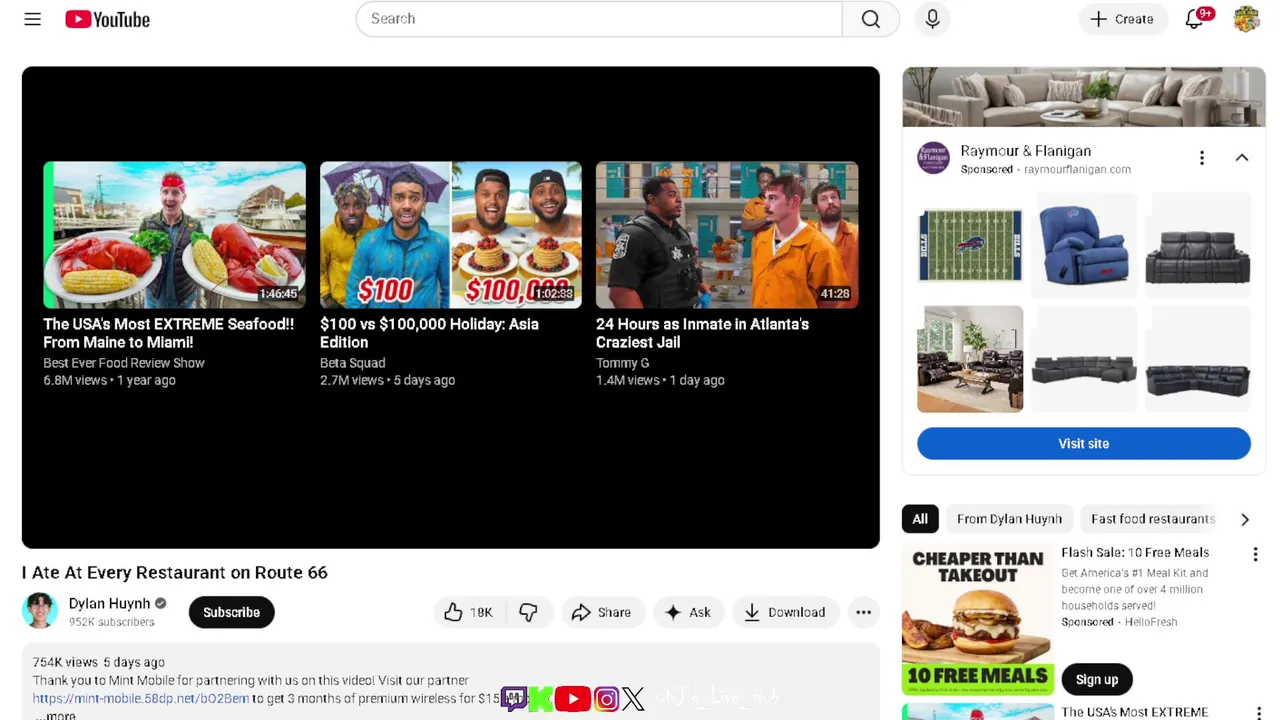The image size is (1280, 720).
Task: Open Dylan Huynh channel avatar
Action: pyautogui.click(x=41, y=611)
